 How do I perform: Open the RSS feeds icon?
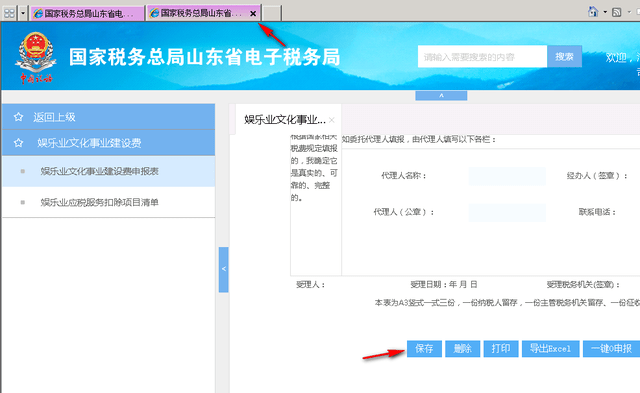click(x=617, y=12)
